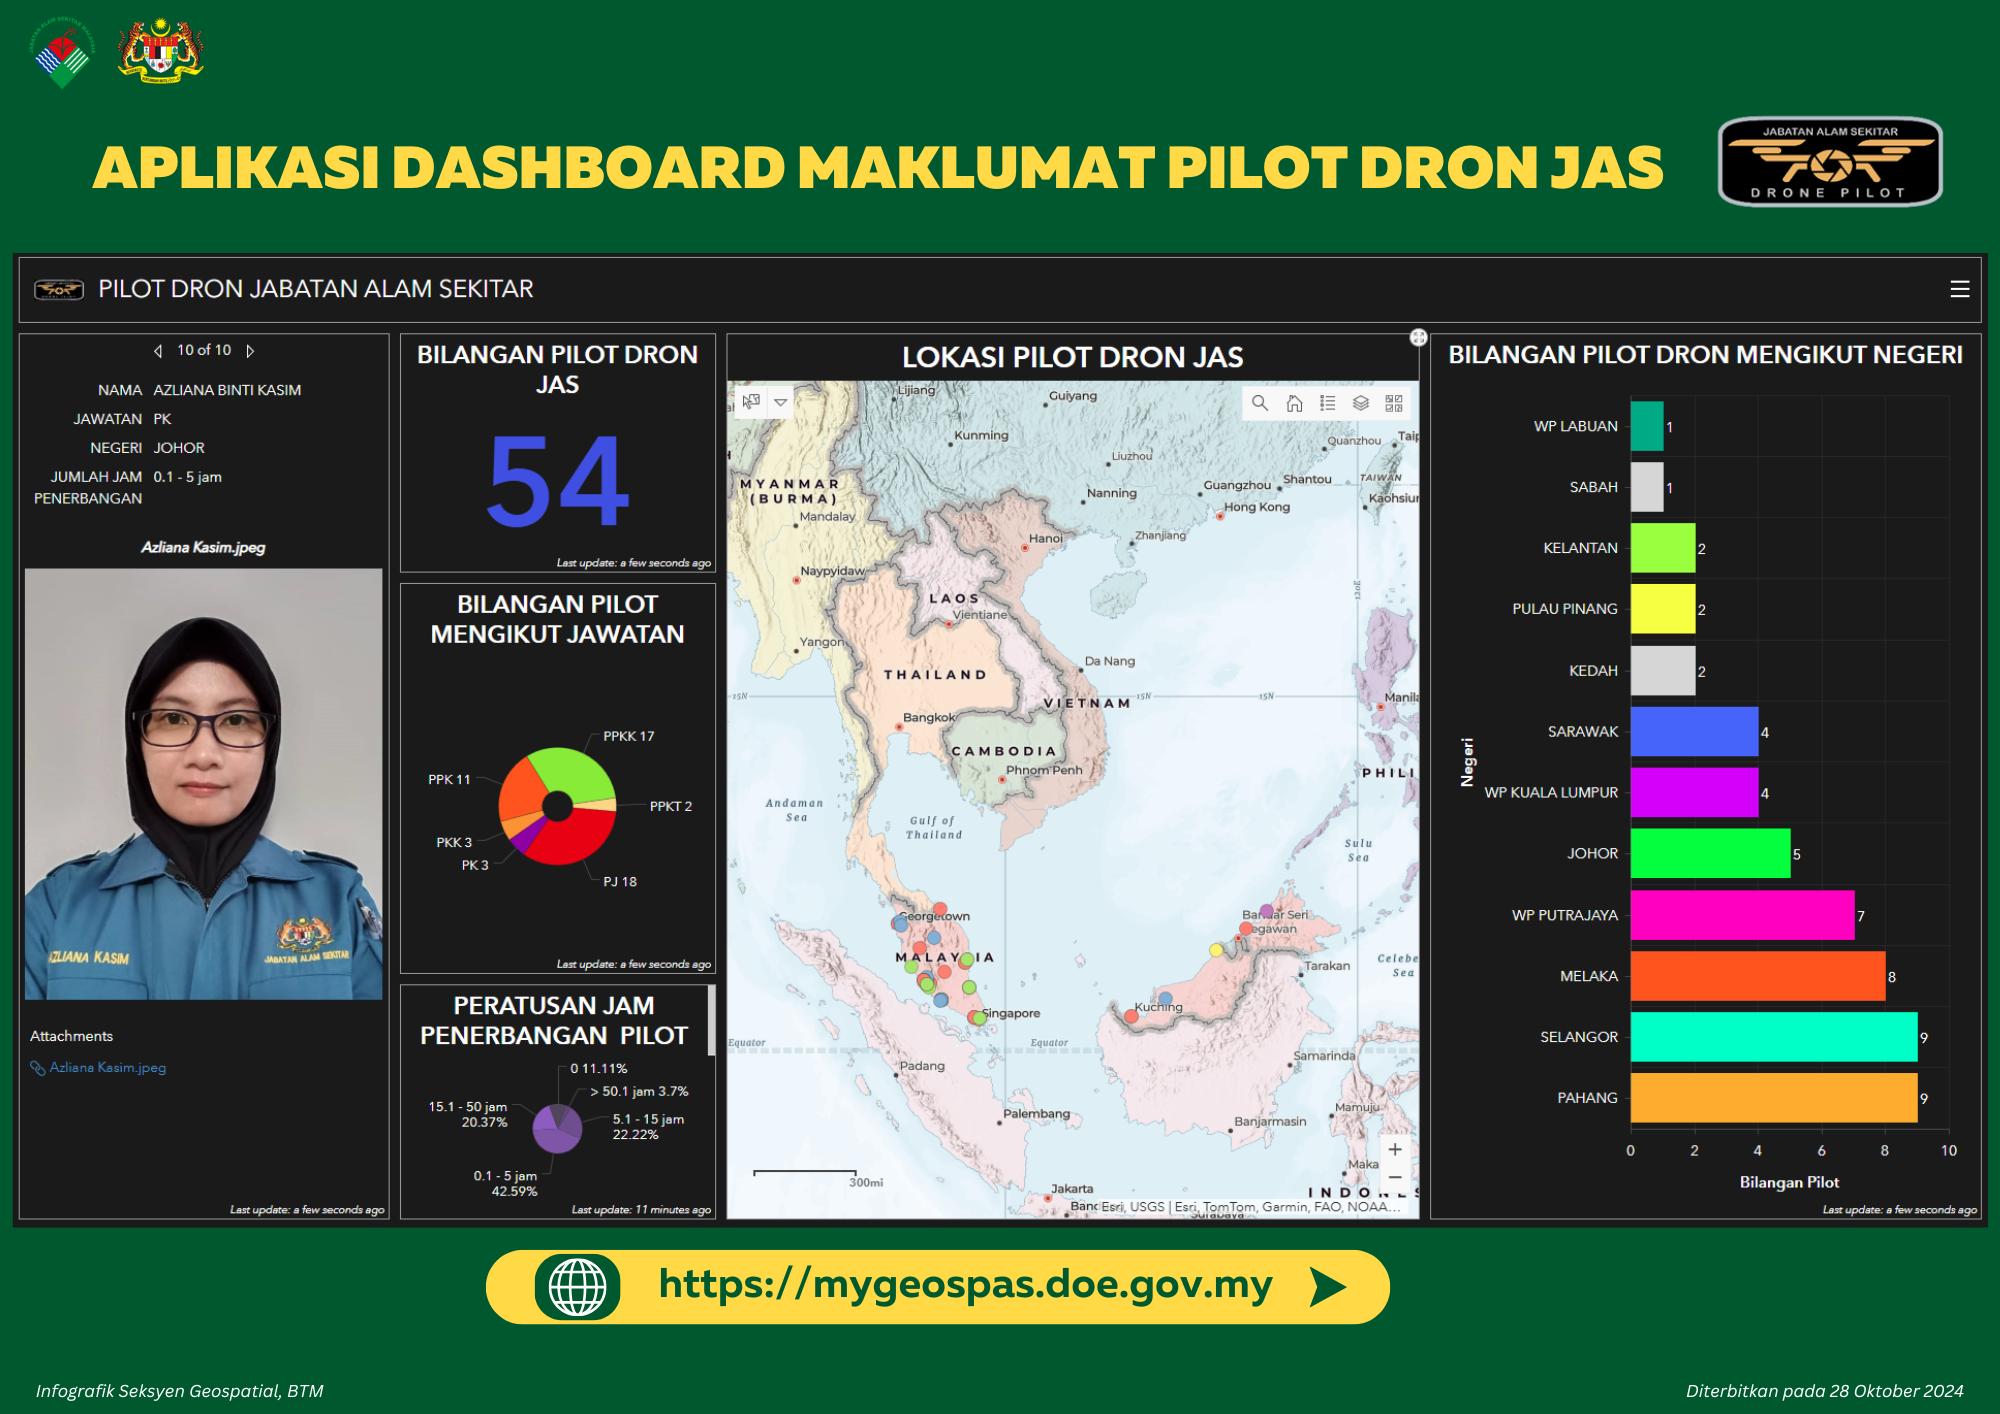Click the '10 of 10' record counter
The image size is (2000, 1414).
point(204,350)
